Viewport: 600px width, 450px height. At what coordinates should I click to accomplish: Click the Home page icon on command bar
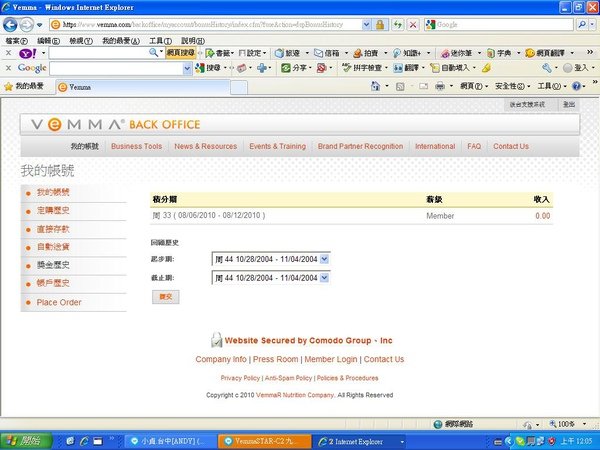375,86
